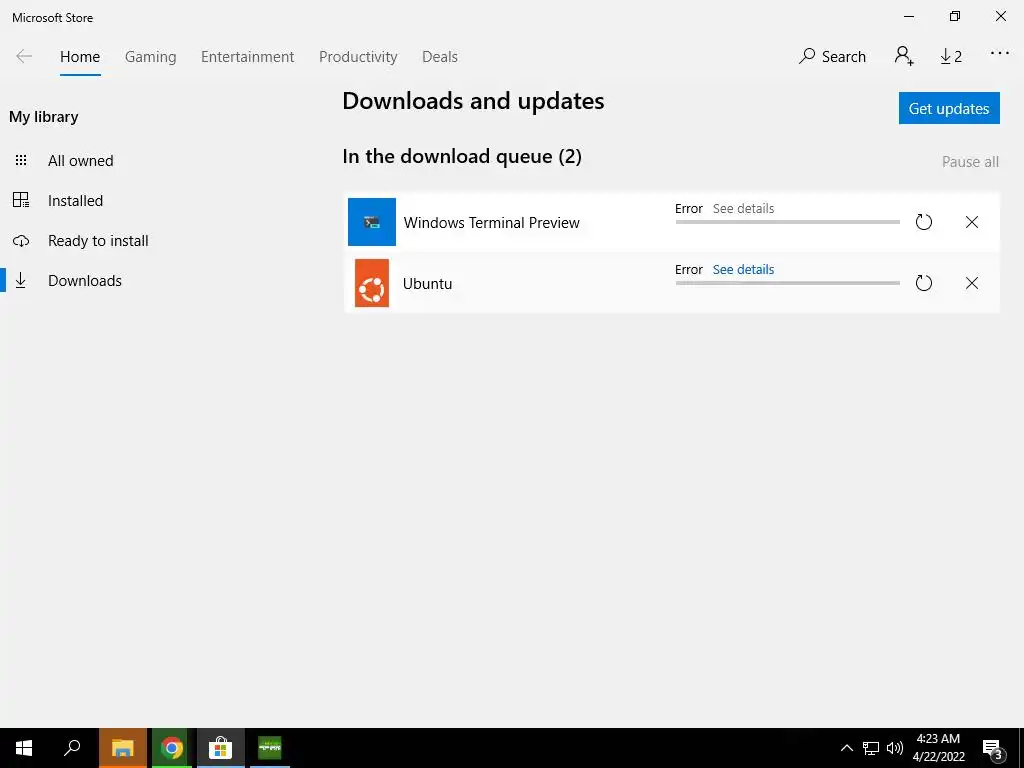Cancel the Windows Terminal Preview download

pos(972,222)
